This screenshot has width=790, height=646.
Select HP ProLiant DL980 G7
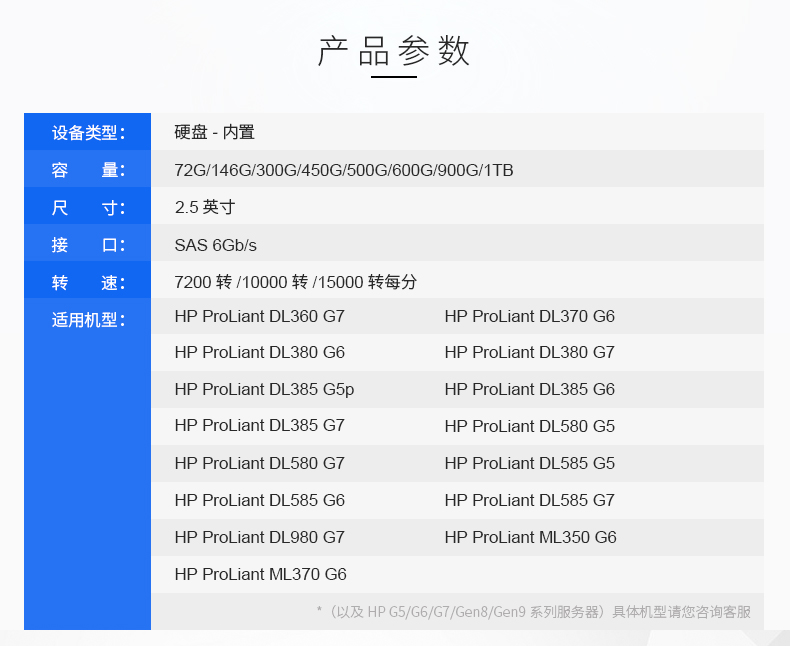[x=259, y=537]
